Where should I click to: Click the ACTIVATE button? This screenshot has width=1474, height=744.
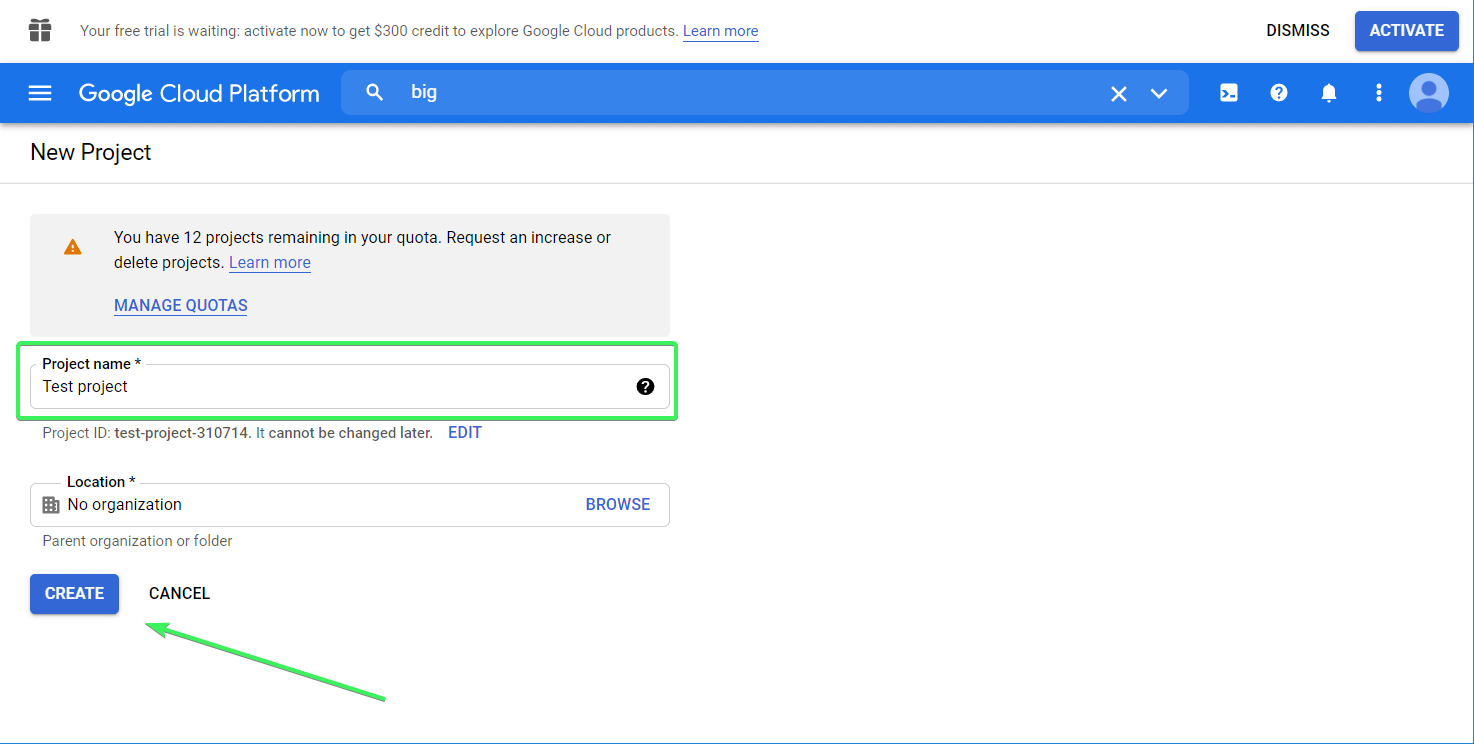coord(1407,31)
